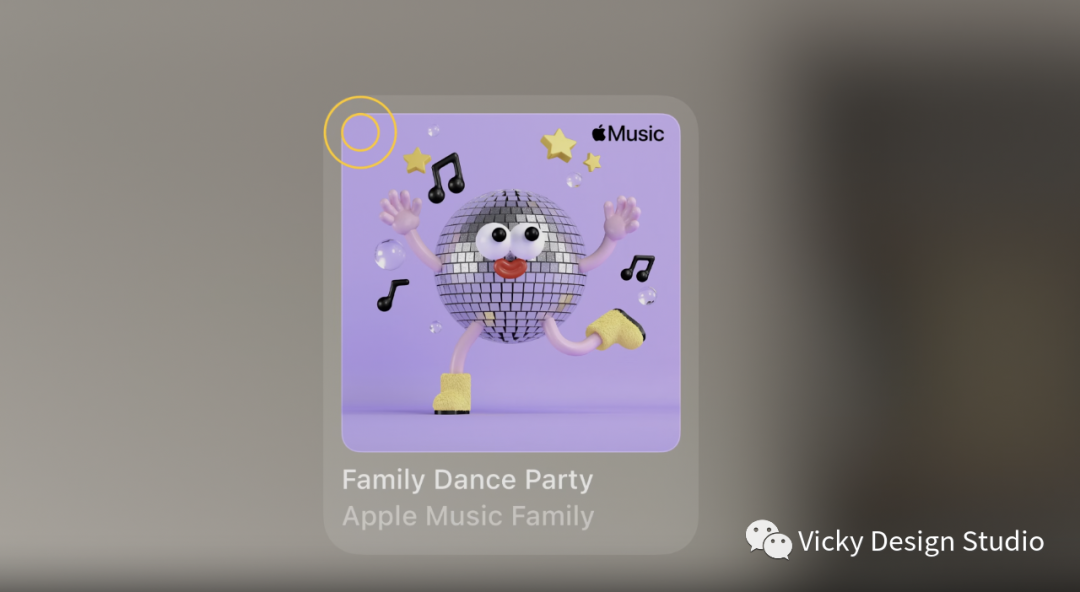Click the large gold star near Music logo
This screenshot has height=592, width=1080.
pos(558,145)
